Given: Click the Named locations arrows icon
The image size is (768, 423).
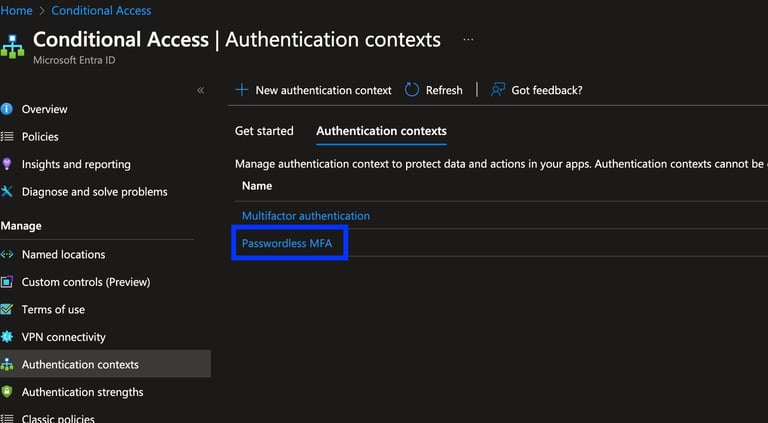Looking at the screenshot, I should point(6,254).
